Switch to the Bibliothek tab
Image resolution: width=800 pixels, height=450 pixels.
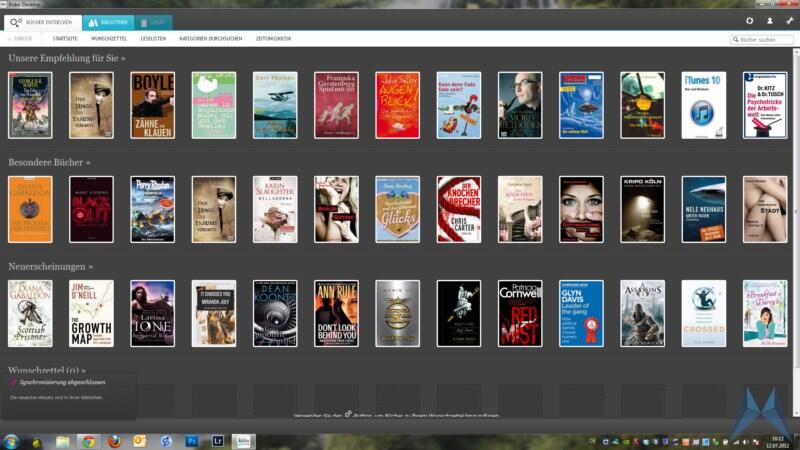tap(108, 22)
